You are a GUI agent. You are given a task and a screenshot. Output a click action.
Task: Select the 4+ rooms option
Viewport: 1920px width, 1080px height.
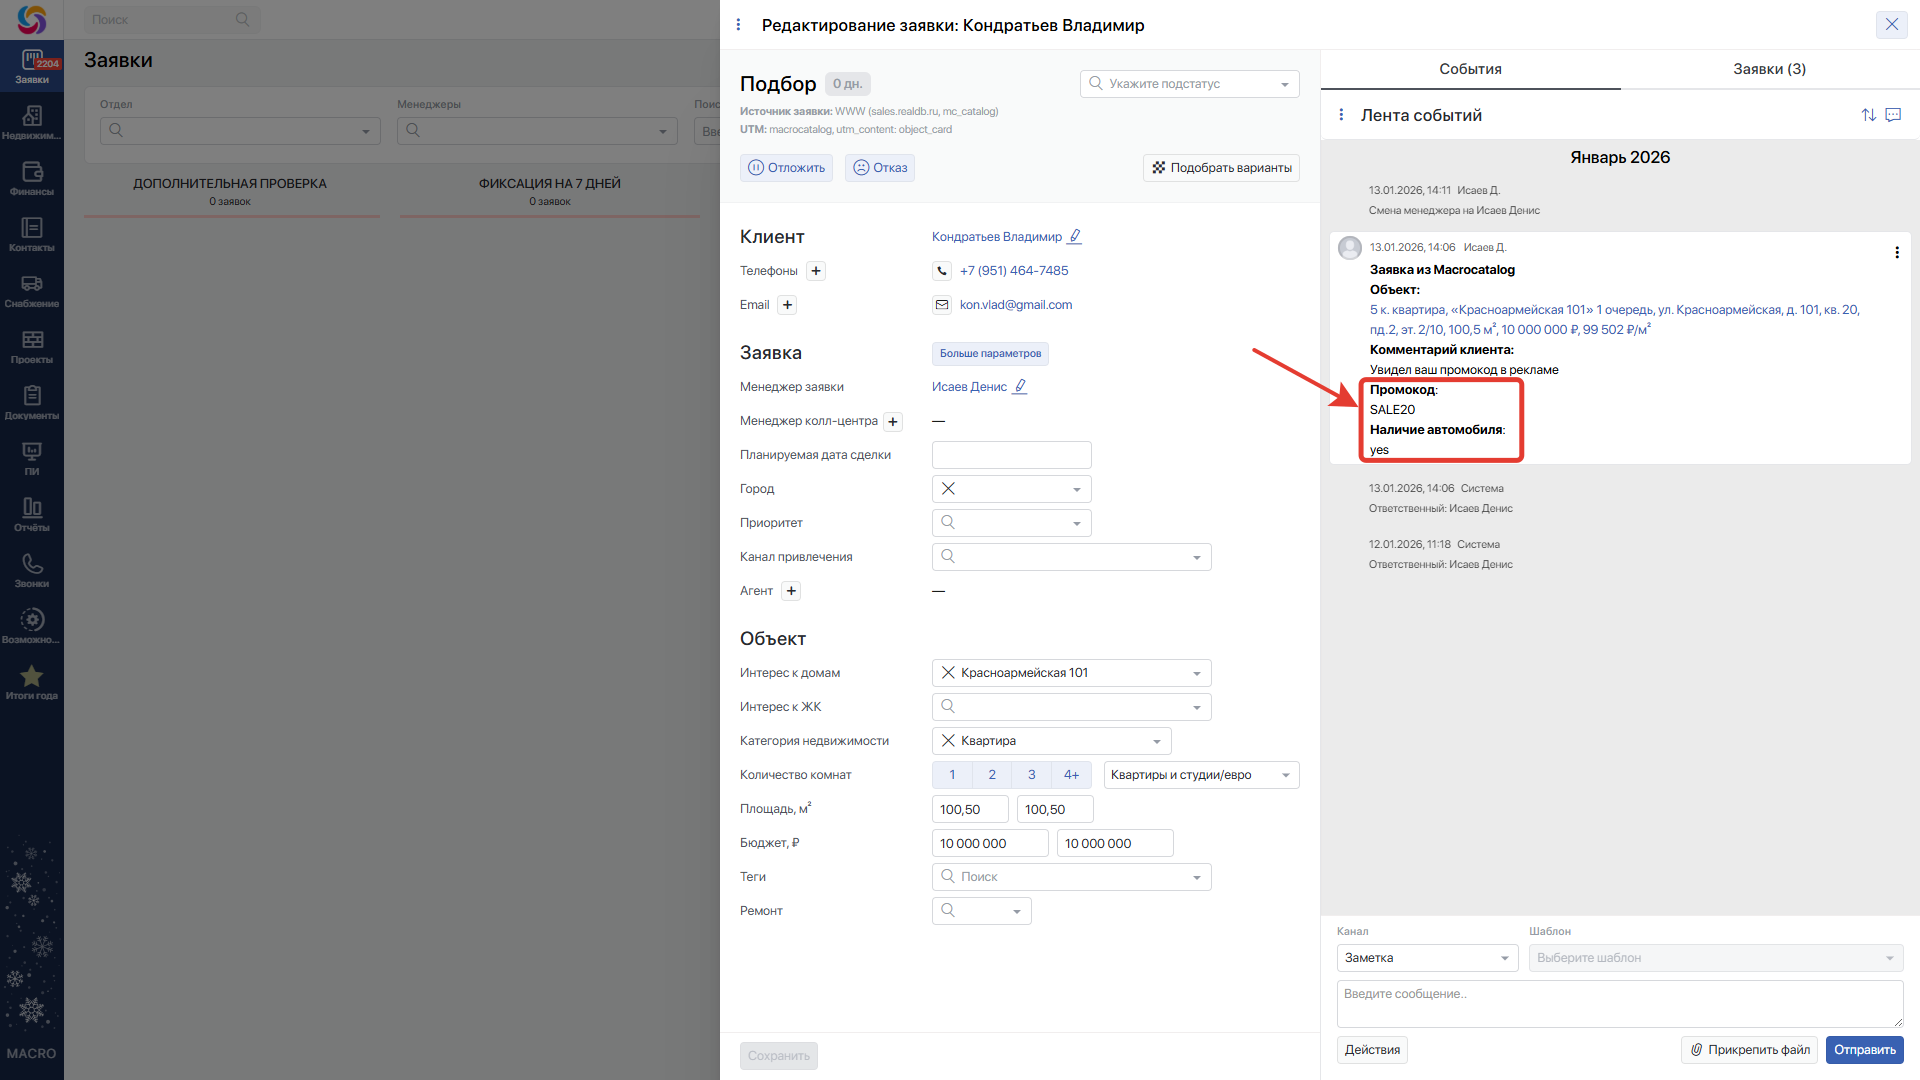[x=1071, y=775]
